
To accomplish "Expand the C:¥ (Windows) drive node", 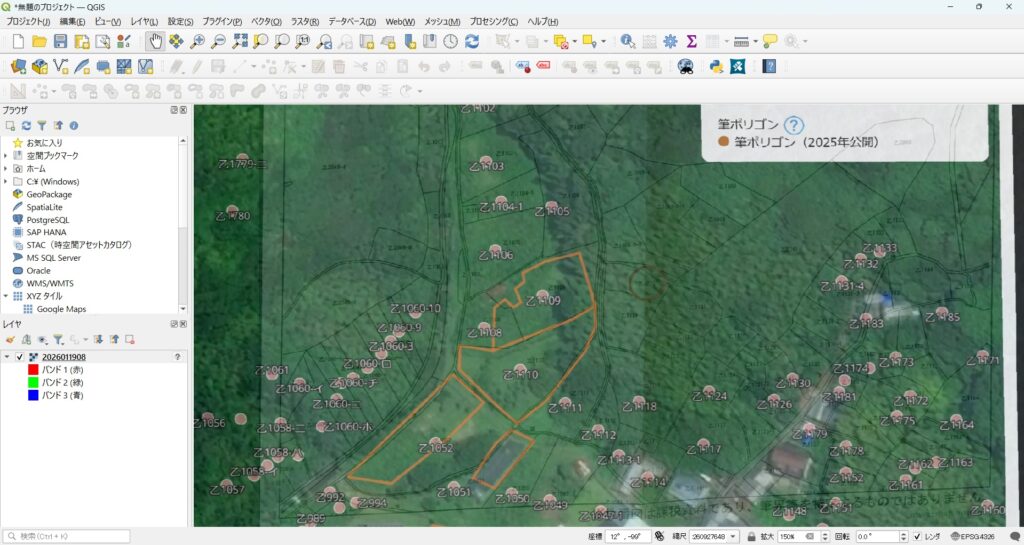I will click(x=6, y=182).
